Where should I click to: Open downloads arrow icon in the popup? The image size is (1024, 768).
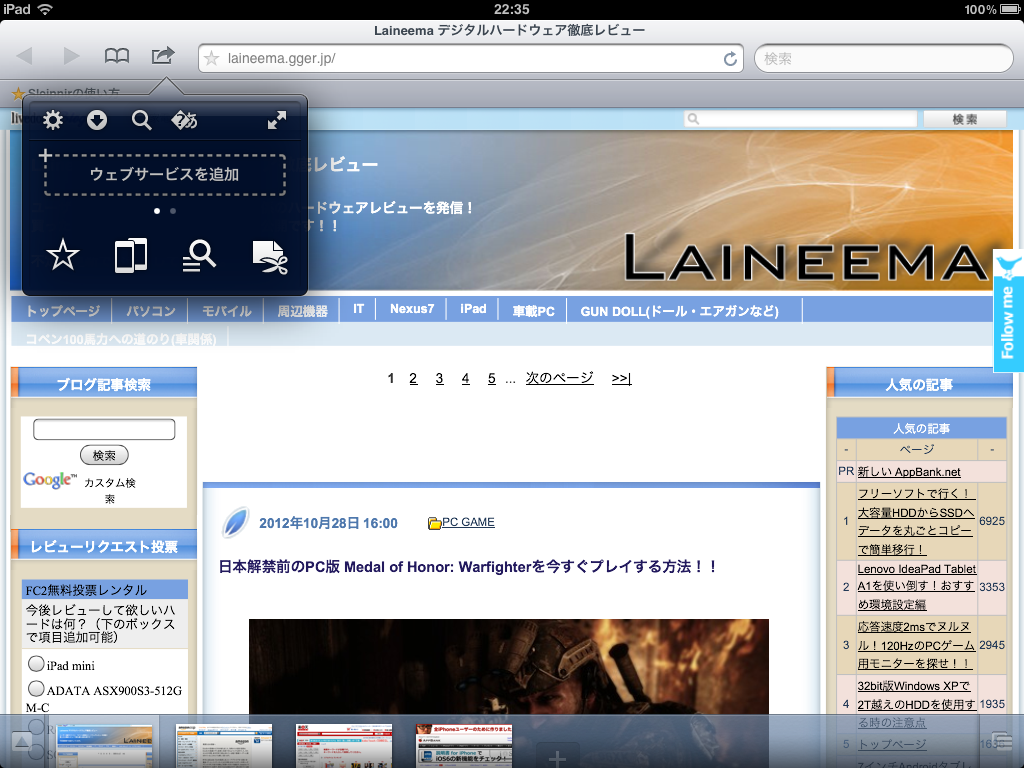97,120
